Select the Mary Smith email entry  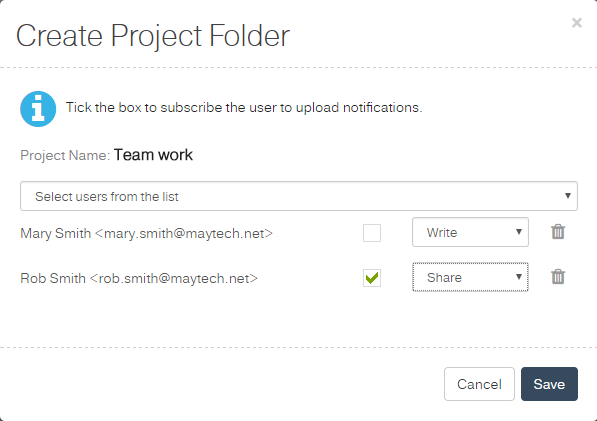pos(146,233)
